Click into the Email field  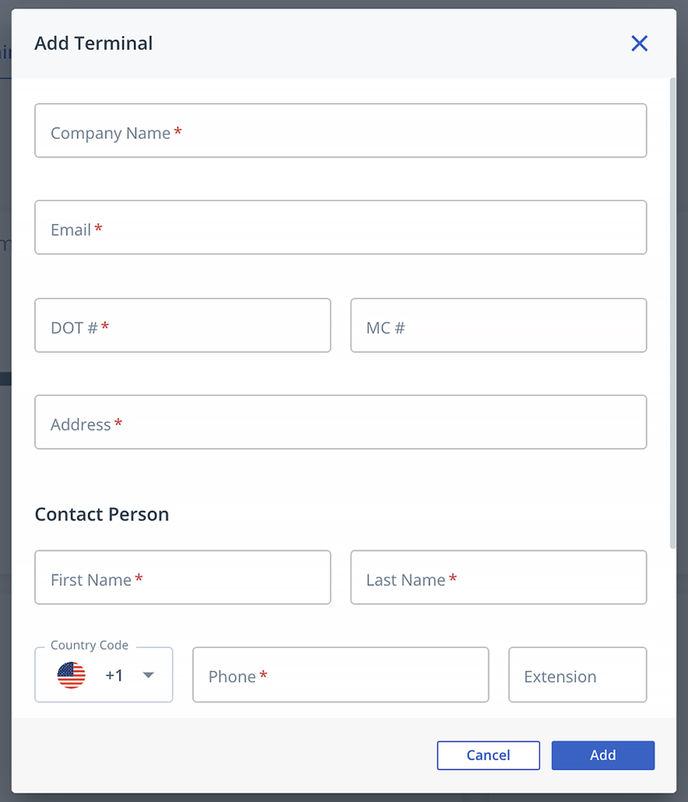click(x=341, y=227)
